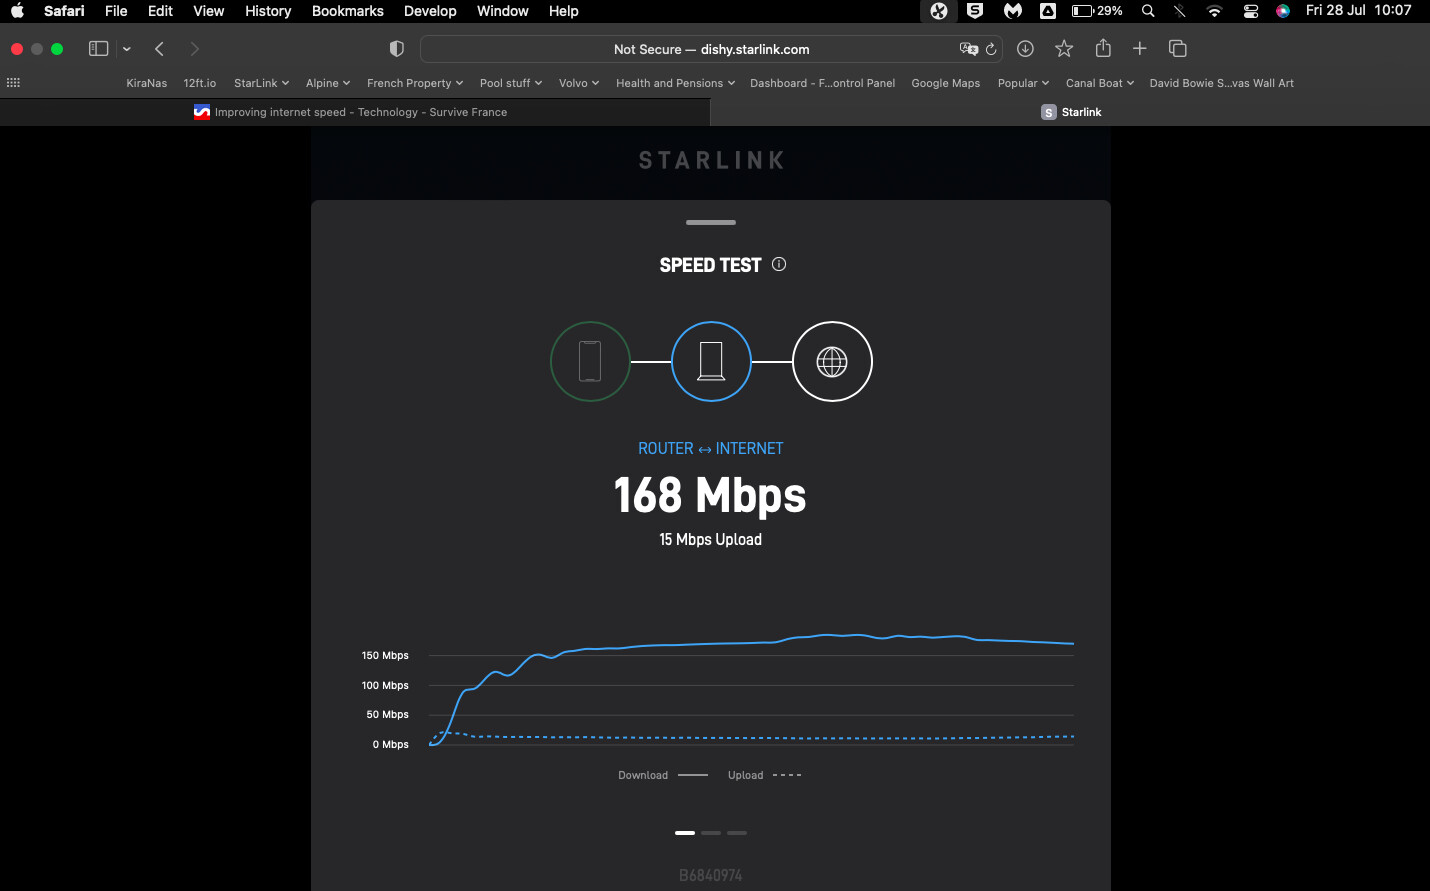Select the internet globe circle icon
This screenshot has width=1430, height=891.
coord(832,361)
